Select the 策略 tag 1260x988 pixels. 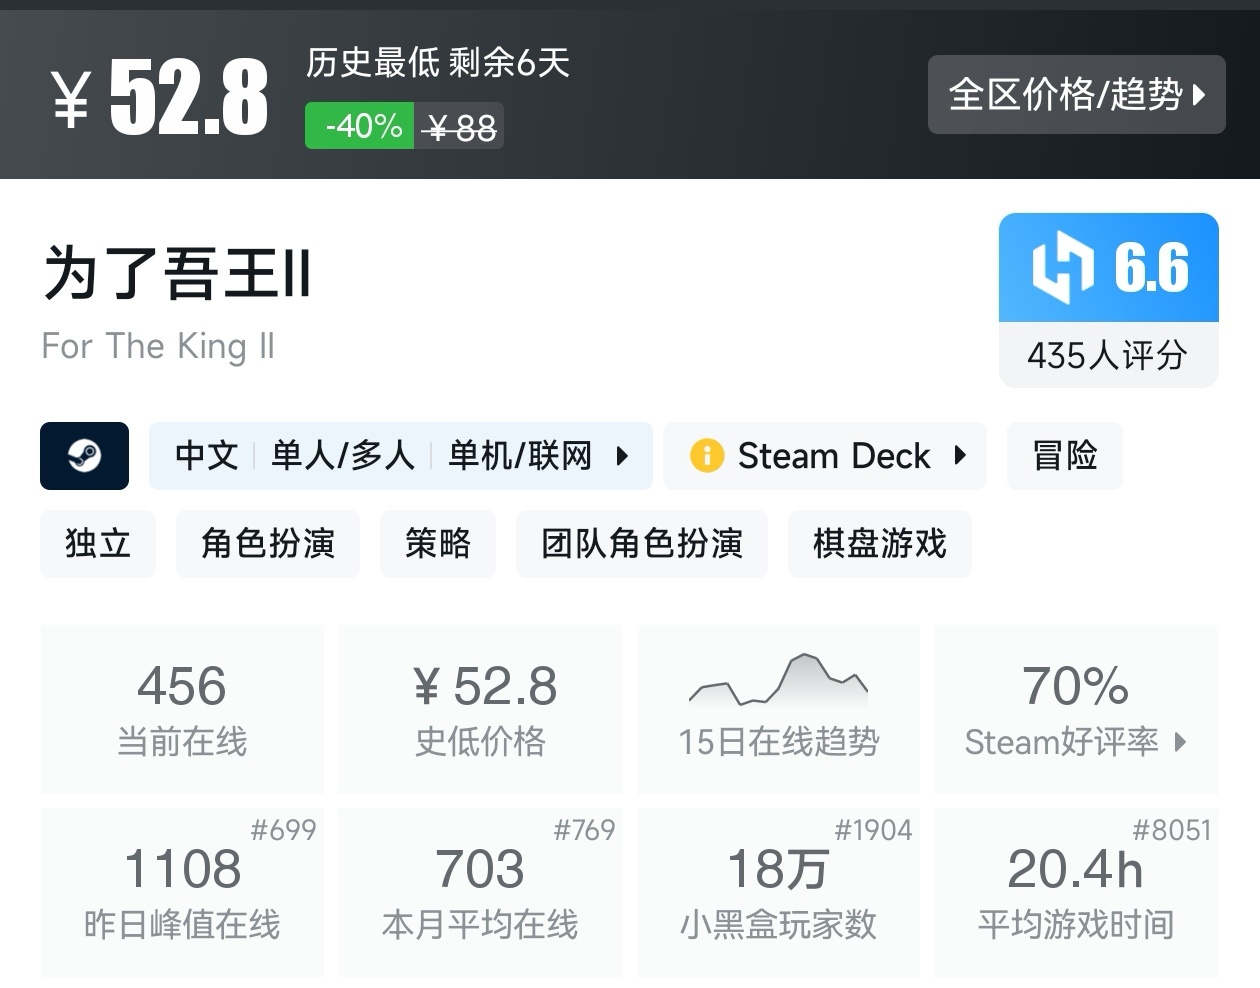(x=438, y=544)
